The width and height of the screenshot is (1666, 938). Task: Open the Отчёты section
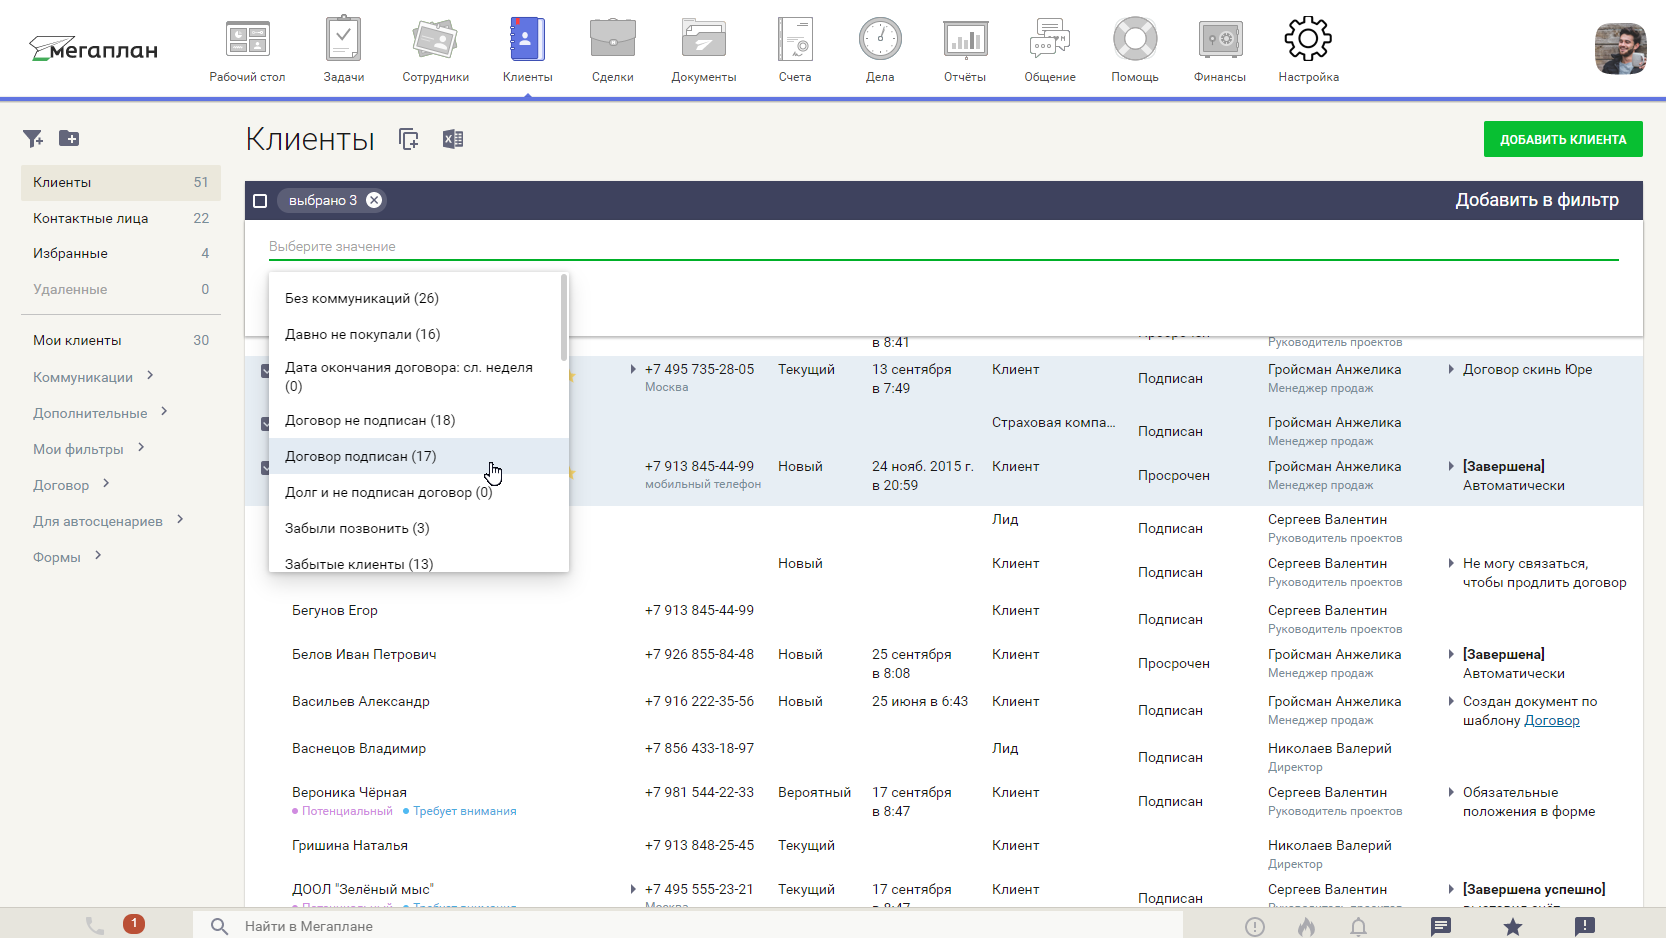click(965, 50)
